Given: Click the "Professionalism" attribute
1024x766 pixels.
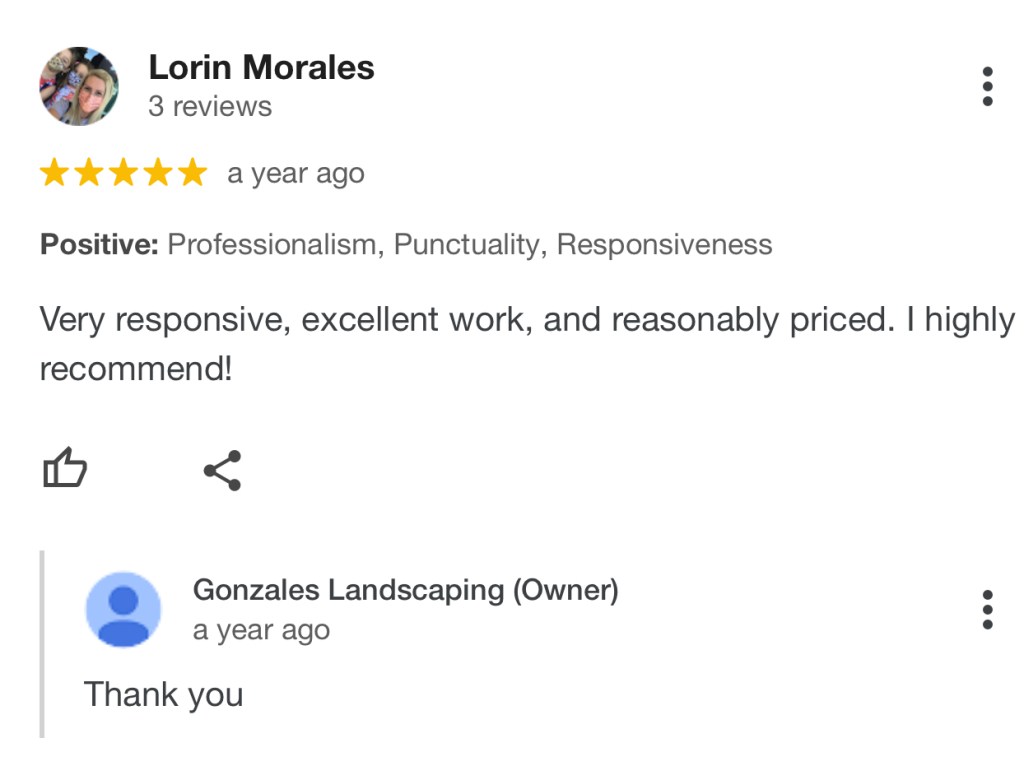Looking at the screenshot, I should (270, 245).
